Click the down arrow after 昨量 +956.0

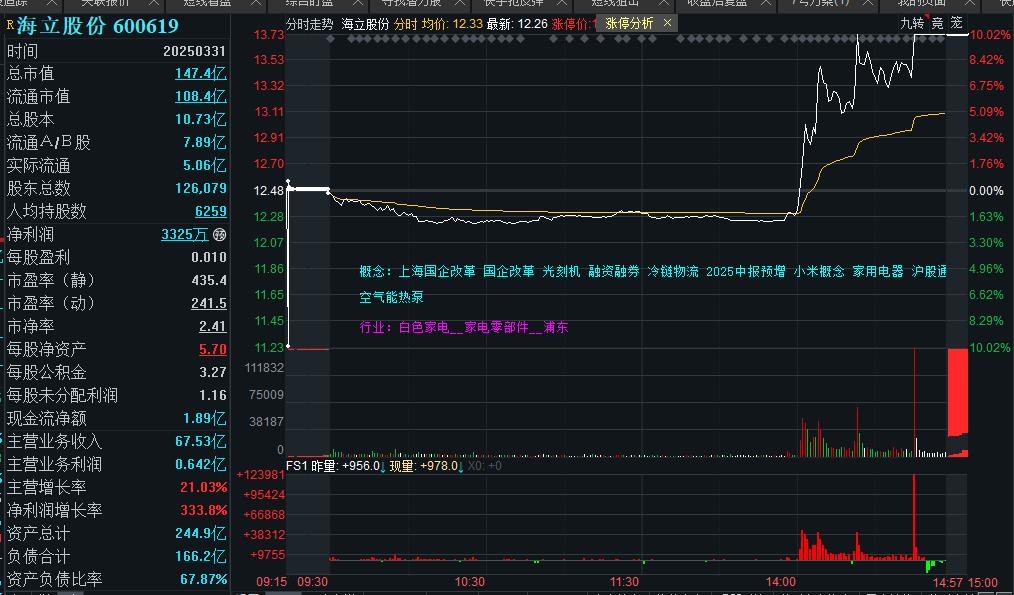pos(383,466)
